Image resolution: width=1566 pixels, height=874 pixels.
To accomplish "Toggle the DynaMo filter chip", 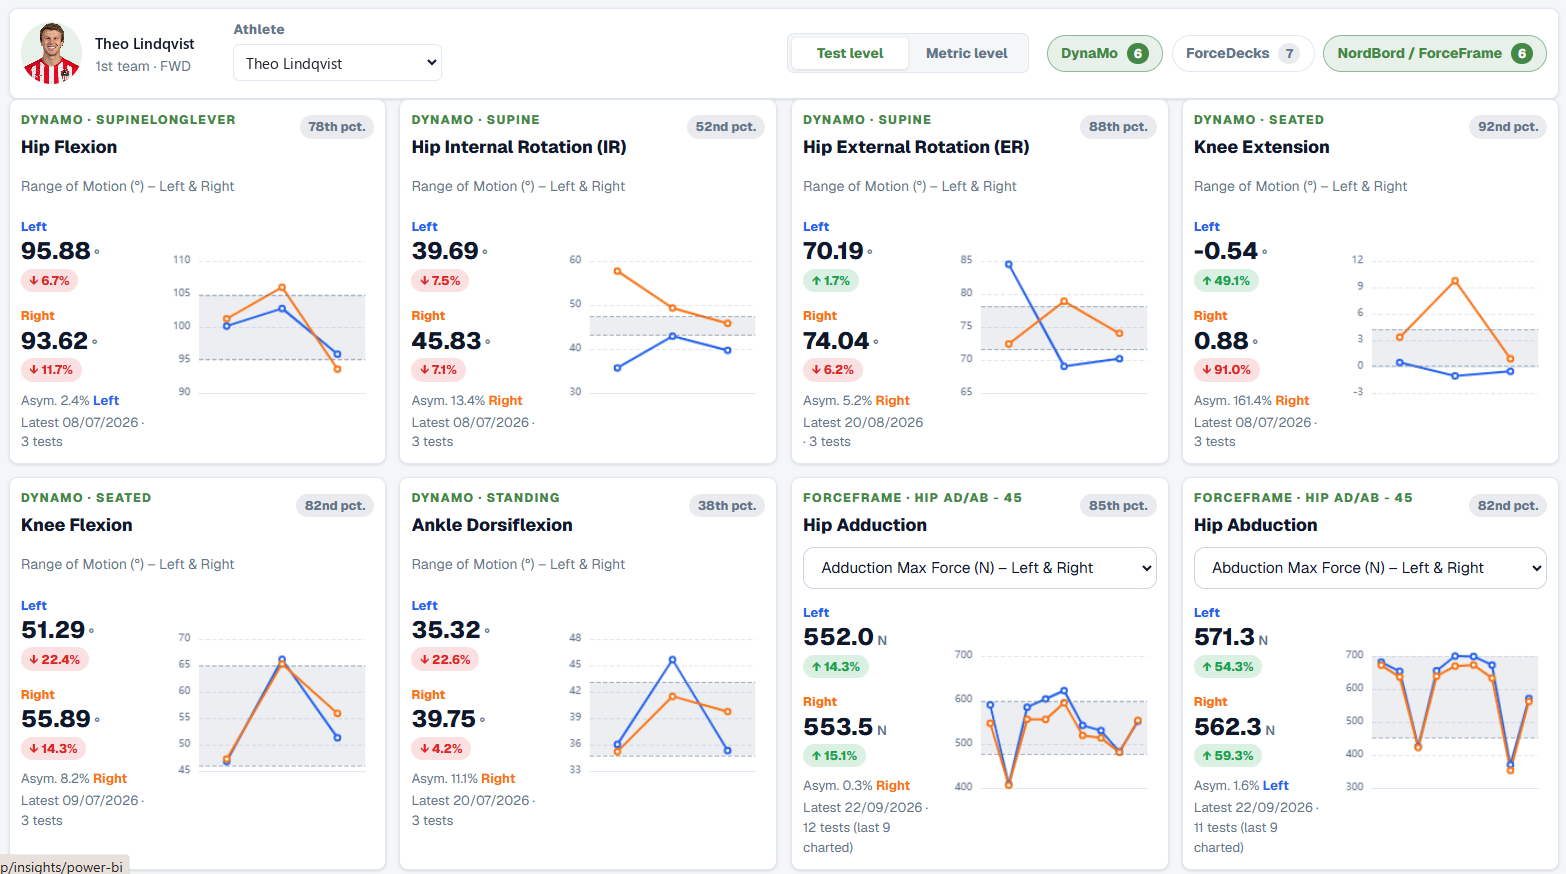I will point(1104,53).
